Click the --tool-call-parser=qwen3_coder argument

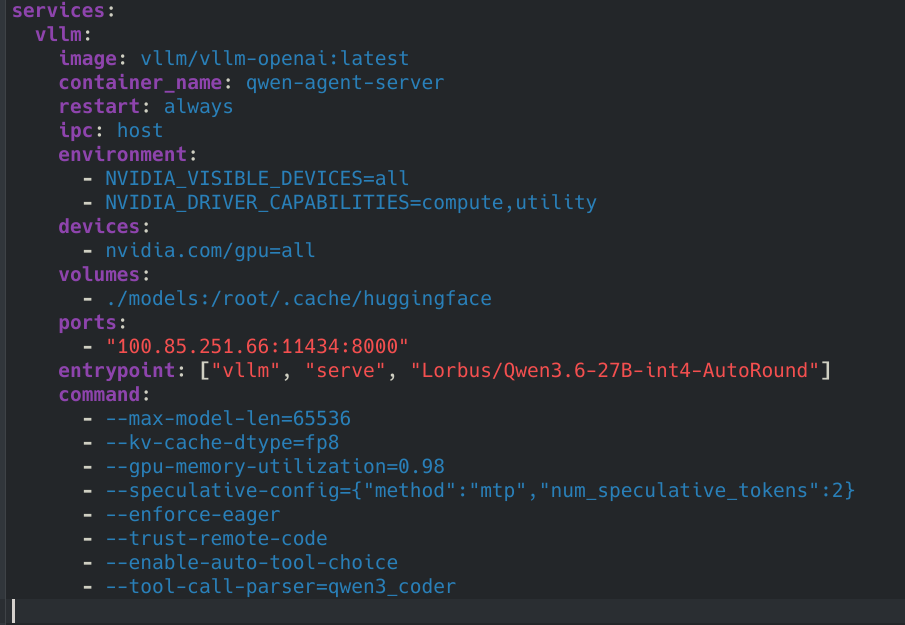pos(281,586)
